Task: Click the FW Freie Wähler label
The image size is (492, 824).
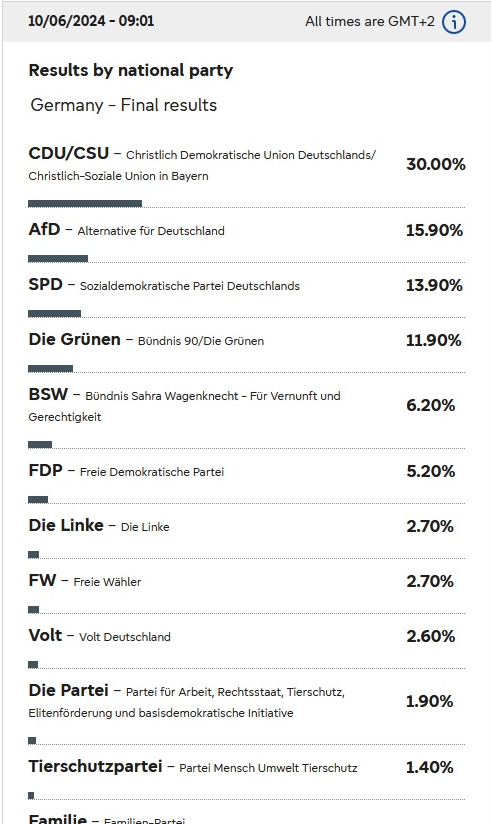Action: point(85,581)
